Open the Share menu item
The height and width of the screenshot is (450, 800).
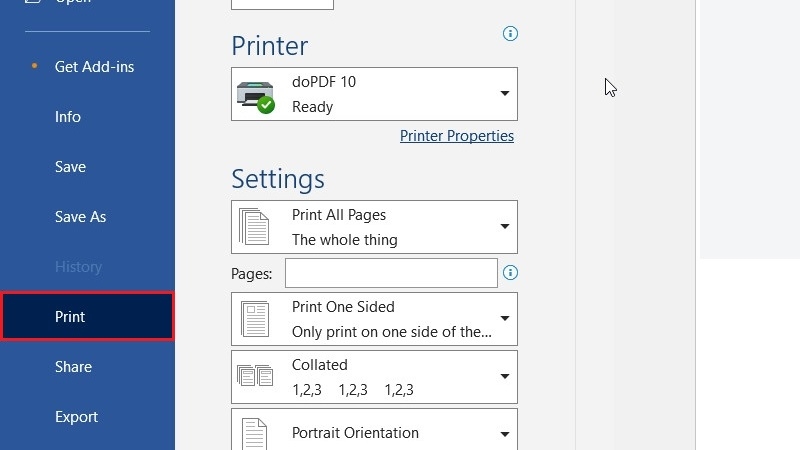[73, 367]
